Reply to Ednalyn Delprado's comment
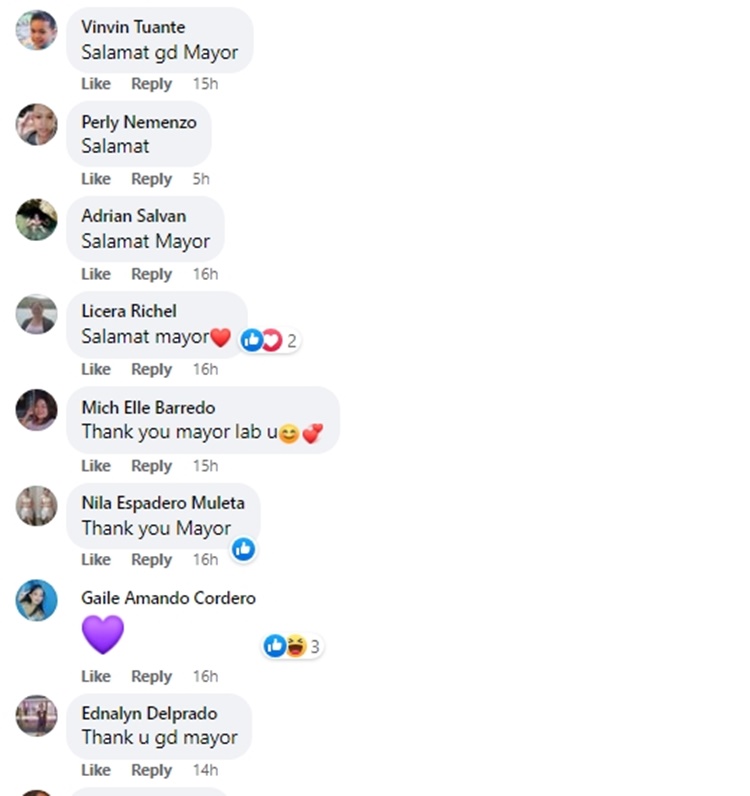Screen dimensions: 750x796 click(x=151, y=770)
